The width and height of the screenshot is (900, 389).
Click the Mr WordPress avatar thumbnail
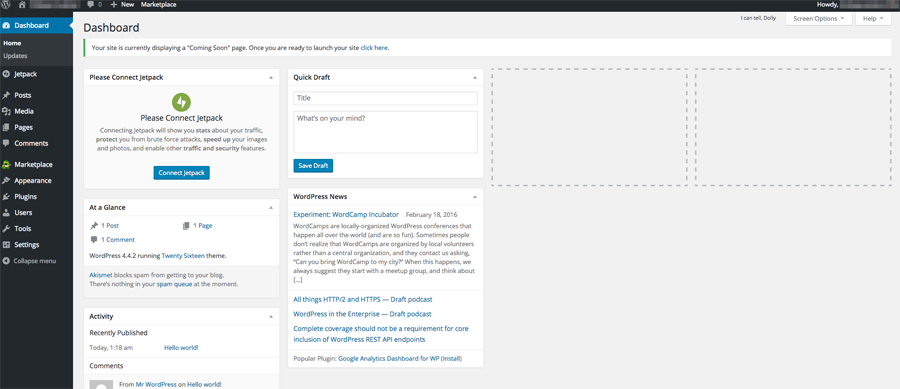[101, 384]
